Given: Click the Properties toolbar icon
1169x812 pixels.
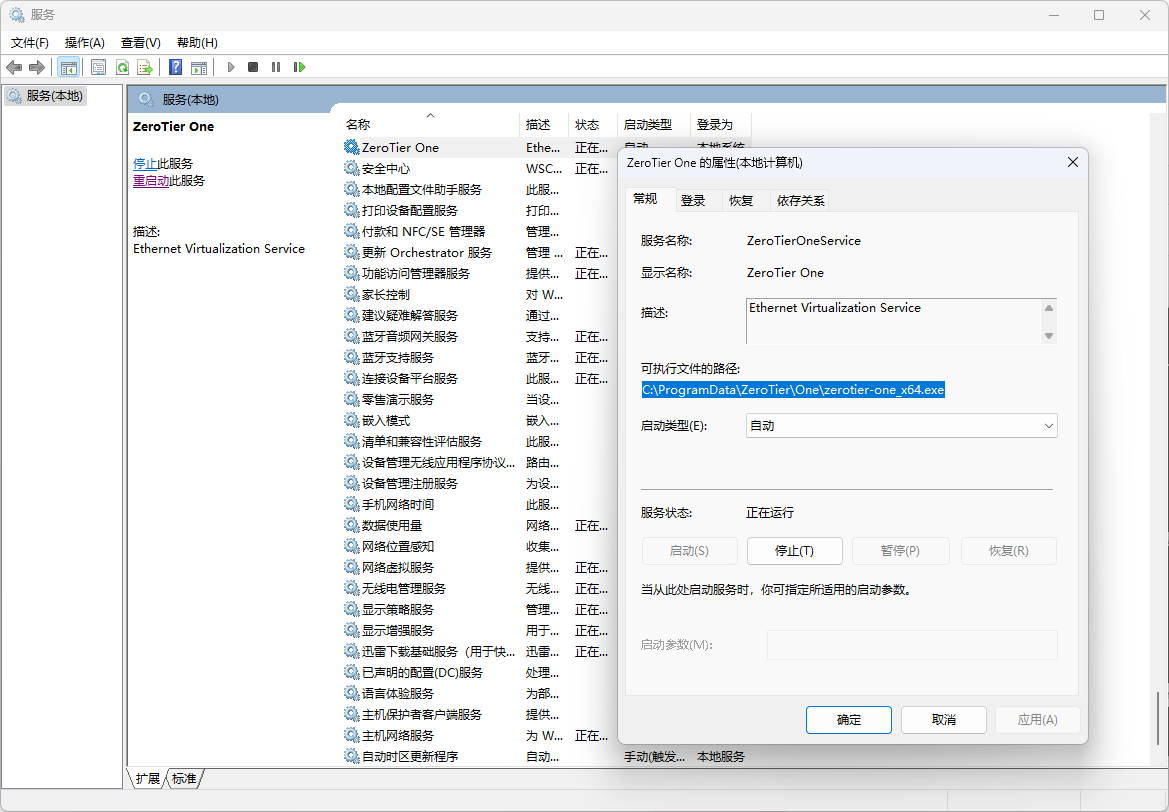Looking at the screenshot, I should (x=98, y=67).
